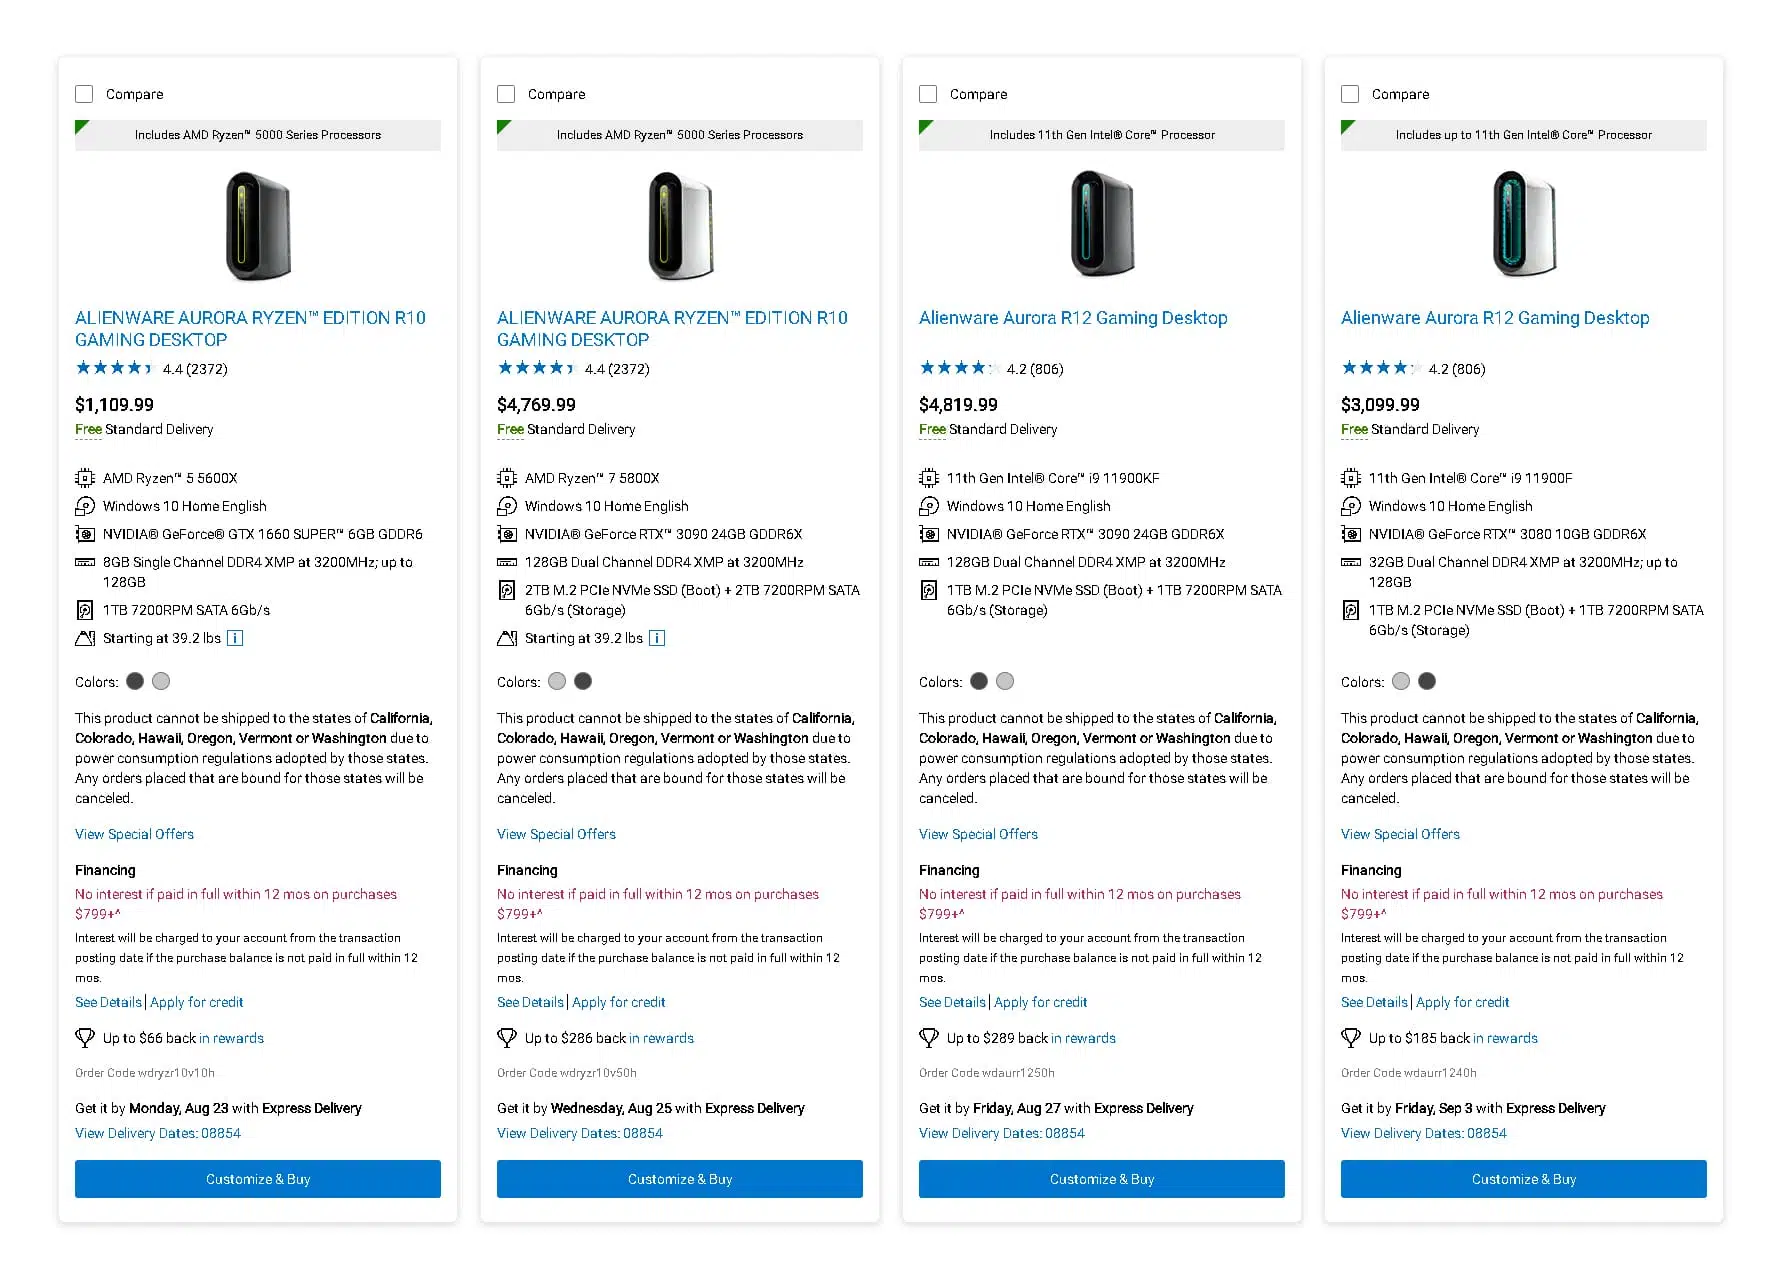Image resolution: width=1782 pixels, height=1283 pixels.
Task: Open Free delivery details on $1,109.99 desktop
Action: click(x=88, y=429)
